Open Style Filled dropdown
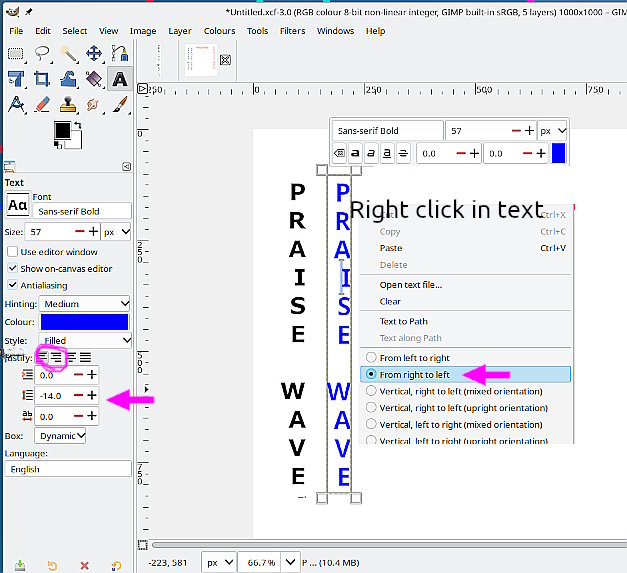This screenshot has height=573, width=627. pyautogui.click(x=84, y=341)
